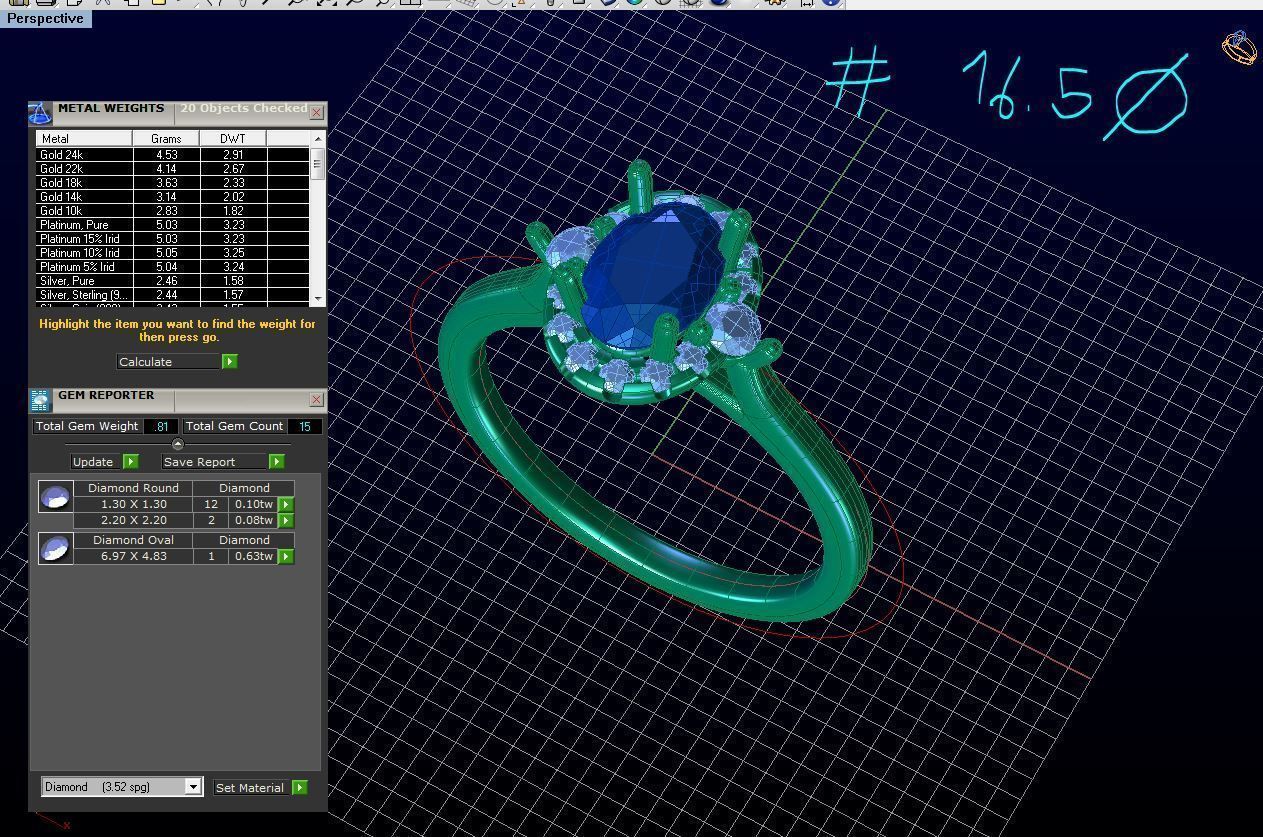Click the 0.63tw weight cell

254,556
